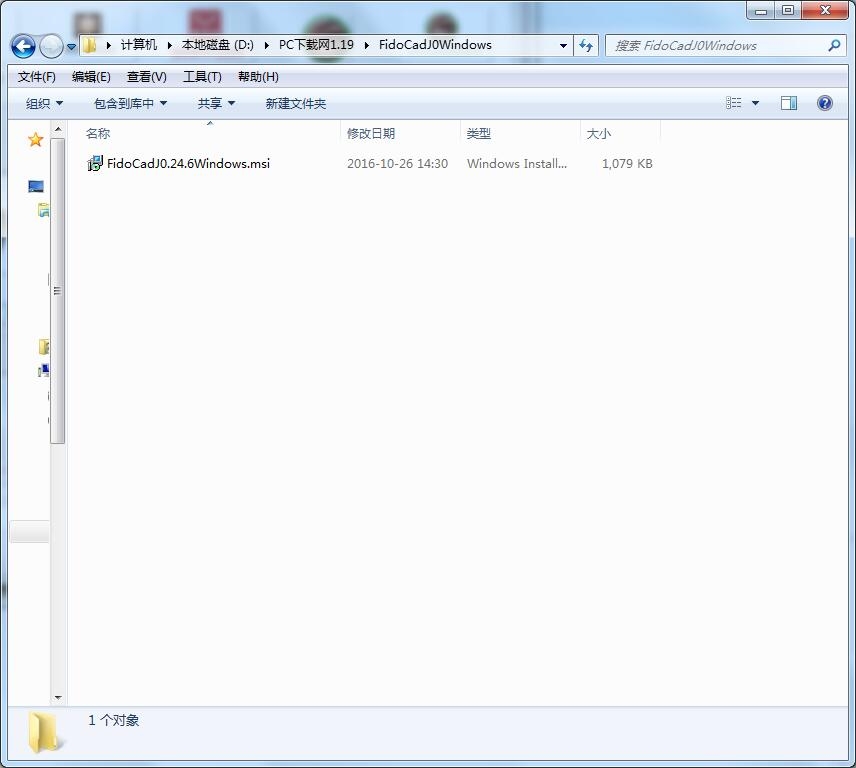The height and width of the screenshot is (768, 856).
Task: Sort files by the 修改日期 column header
Action: [371, 133]
